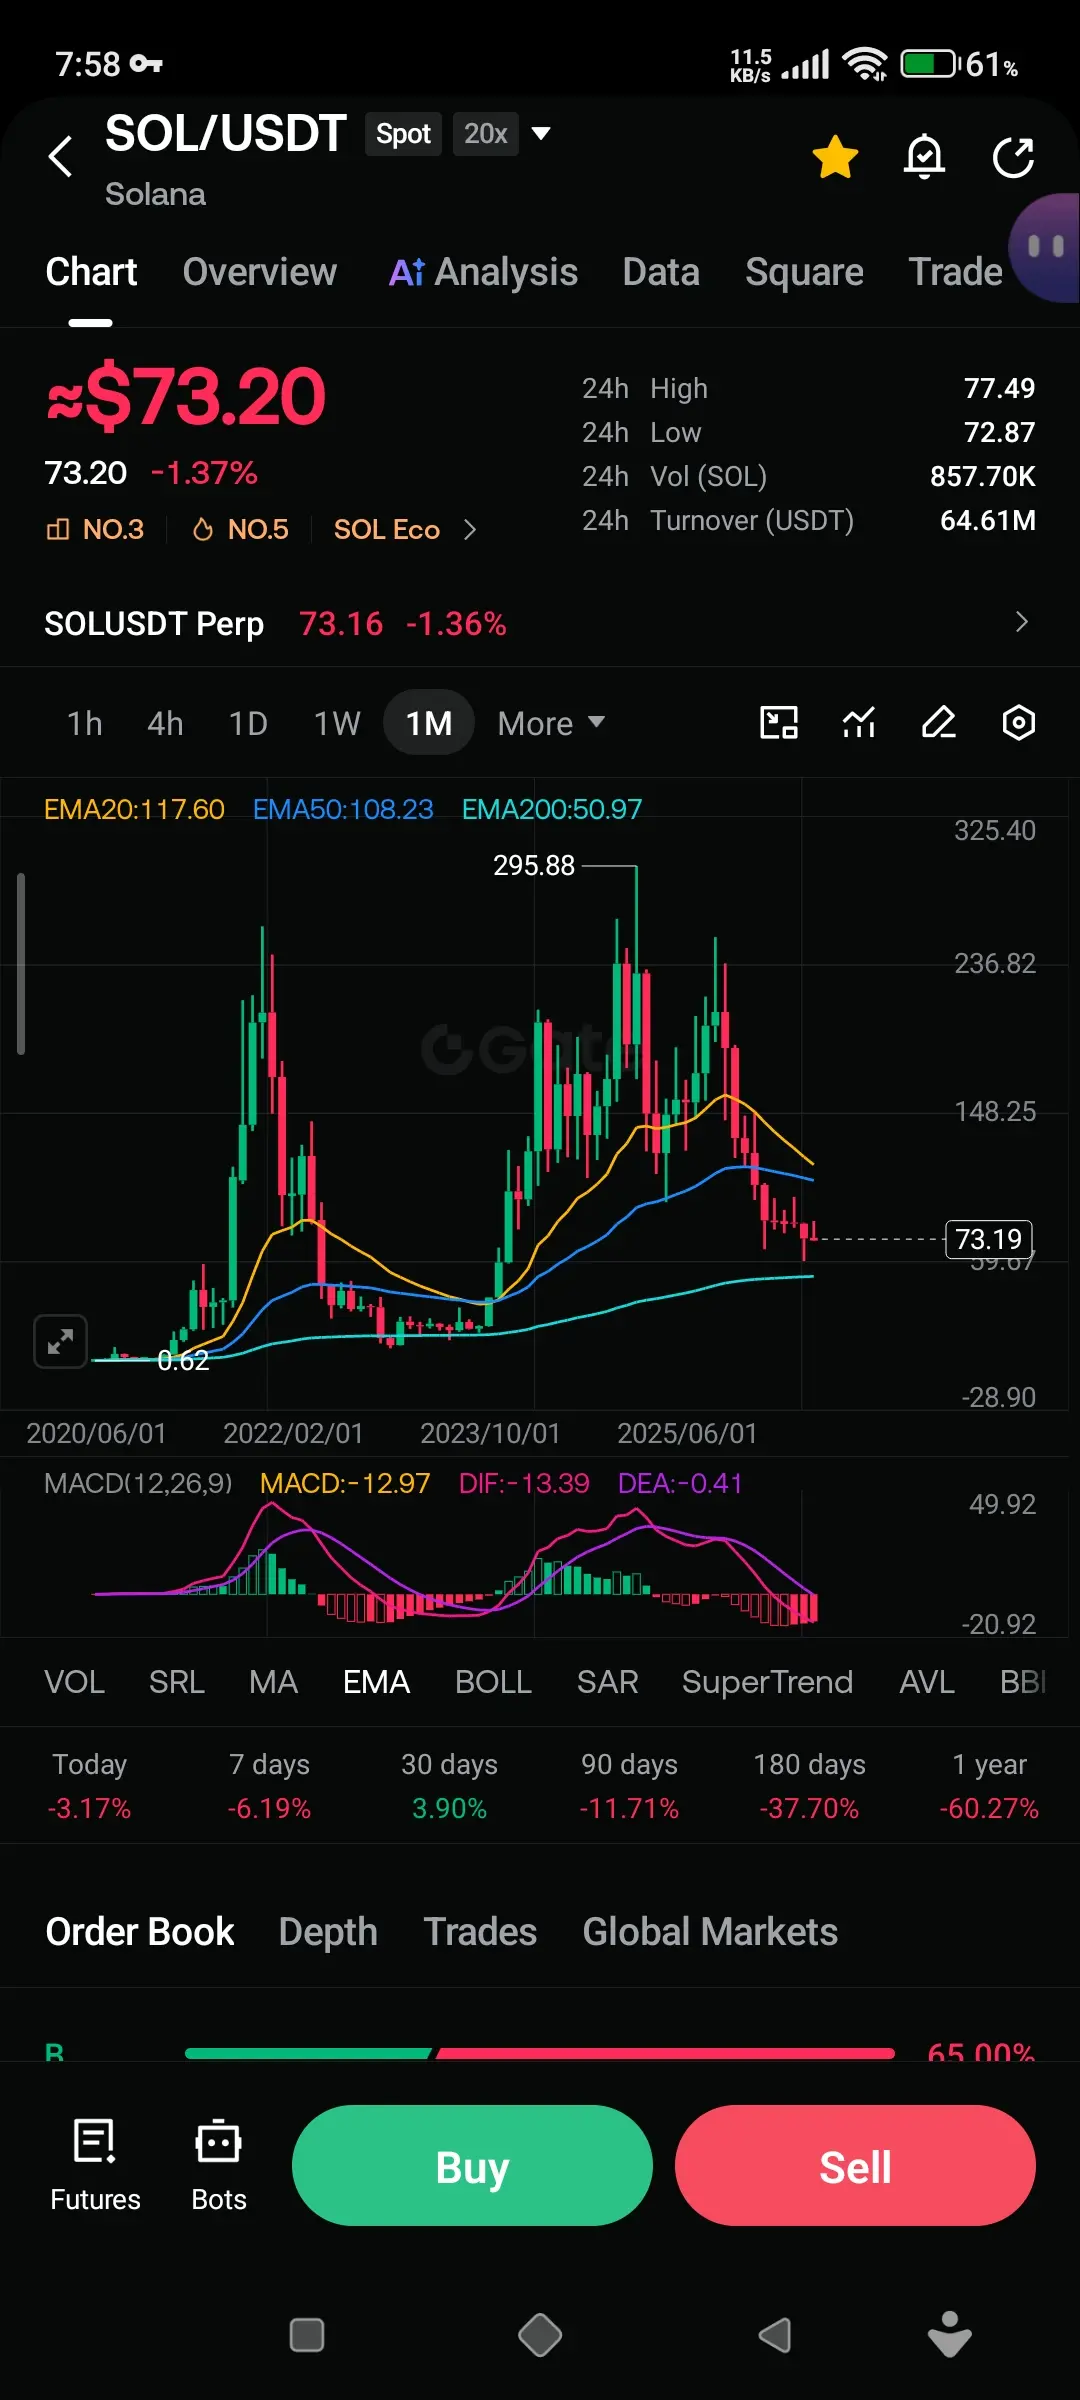Screen dimensions: 1080x2400
Task: Open the drawing tools pencil icon
Action: point(939,722)
